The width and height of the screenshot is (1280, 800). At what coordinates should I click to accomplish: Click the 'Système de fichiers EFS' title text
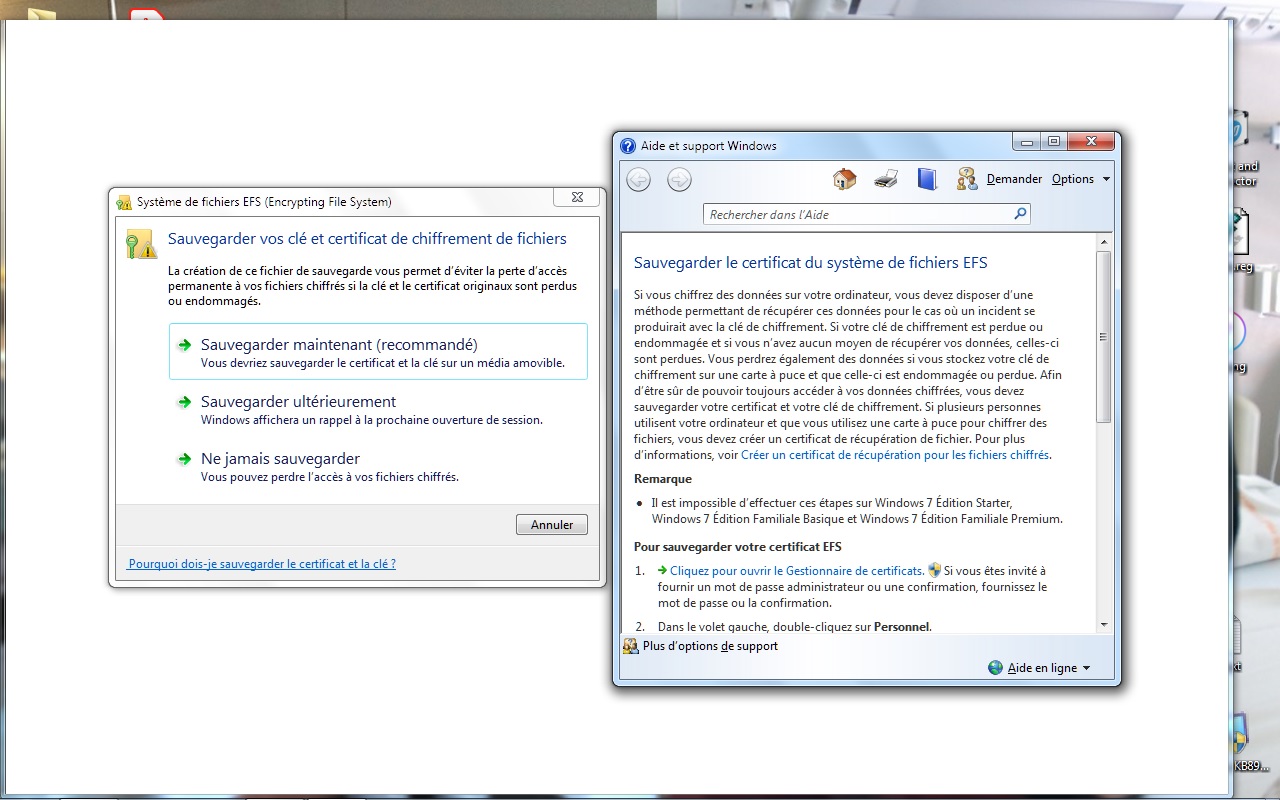point(264,202)
